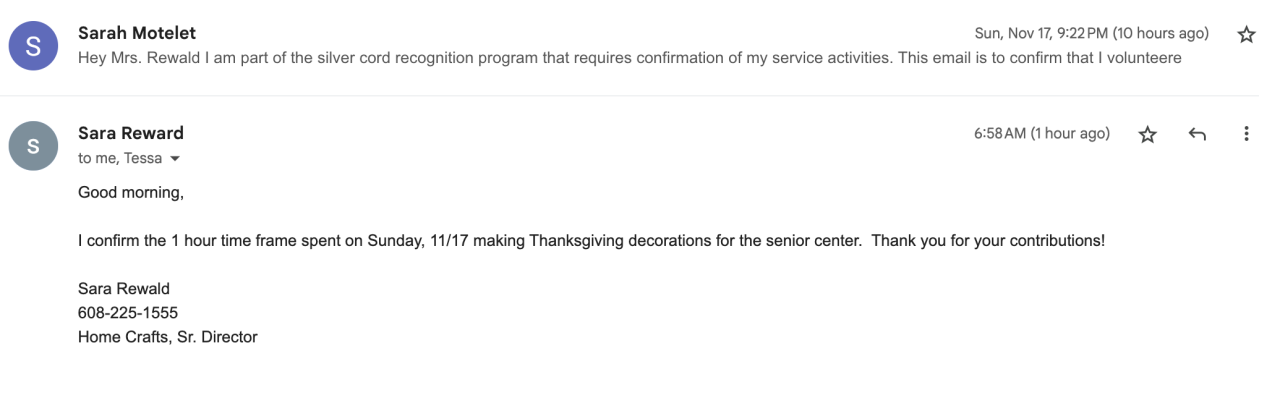Star the Sara Reward email
This screenshot has width=1280, height=419.
[x=1148, y=134]
